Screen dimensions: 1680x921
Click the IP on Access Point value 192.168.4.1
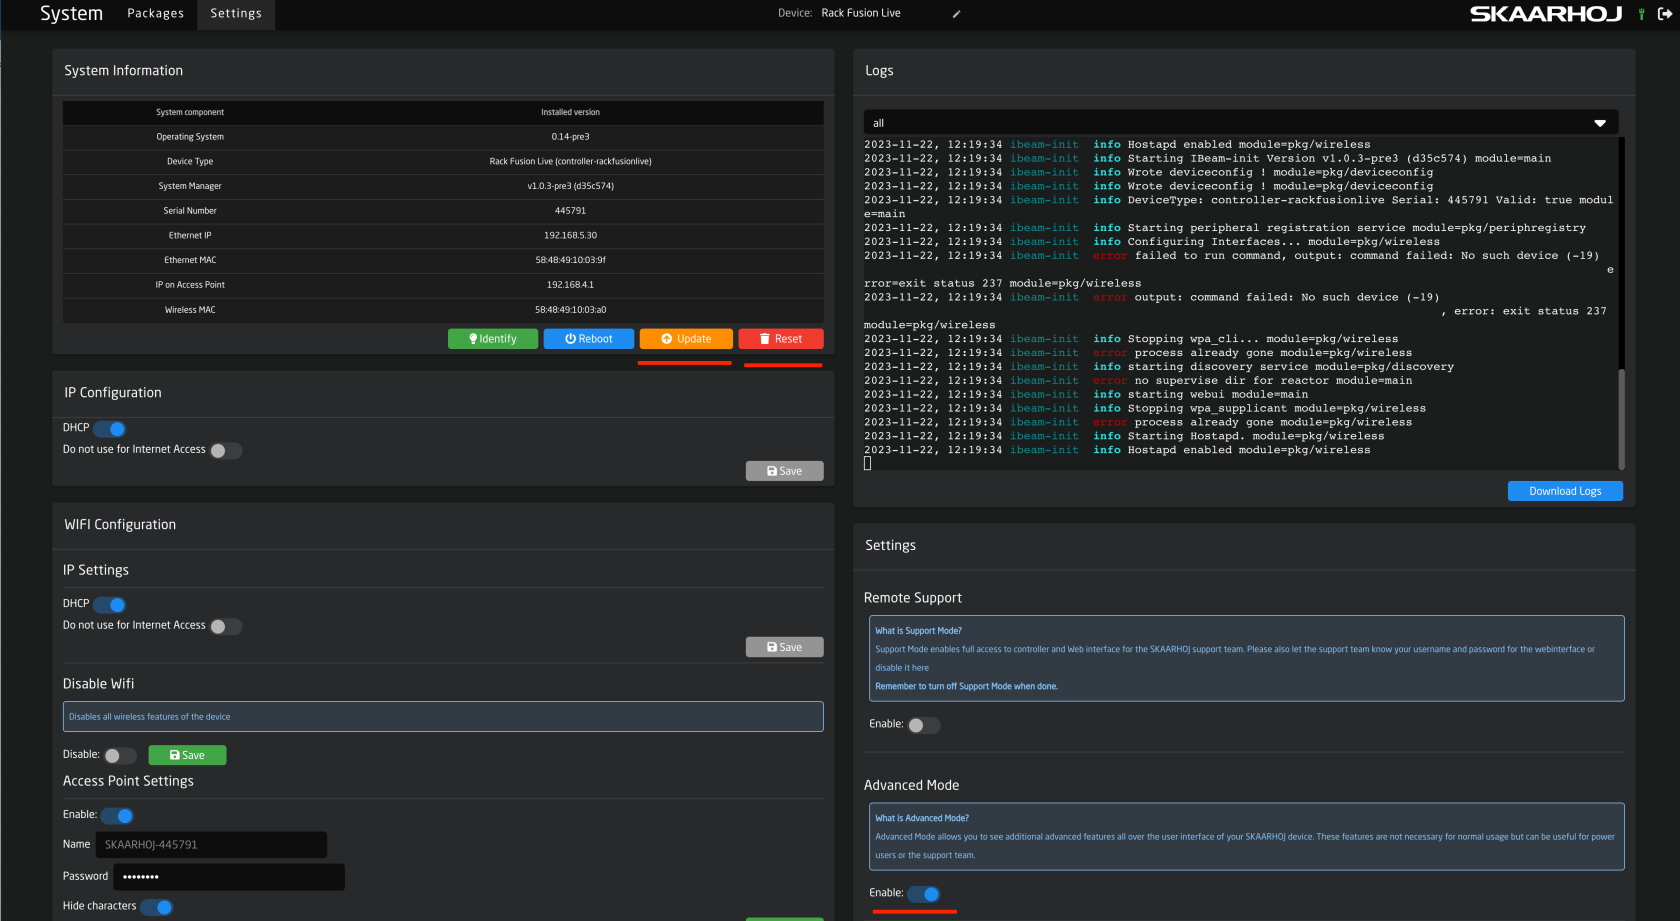[570, 285]
